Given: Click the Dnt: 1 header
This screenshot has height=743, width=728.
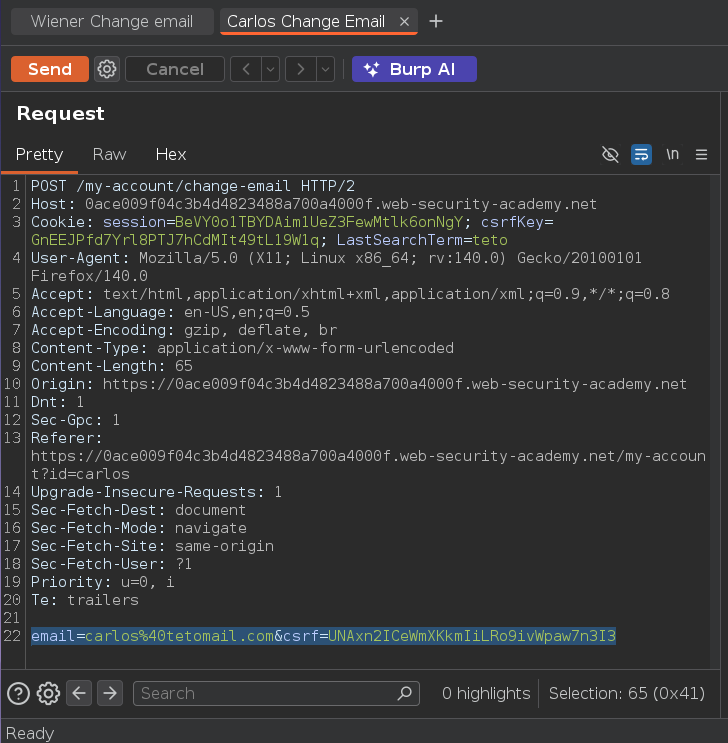Looking at the screenshot, I should point(57,402).
